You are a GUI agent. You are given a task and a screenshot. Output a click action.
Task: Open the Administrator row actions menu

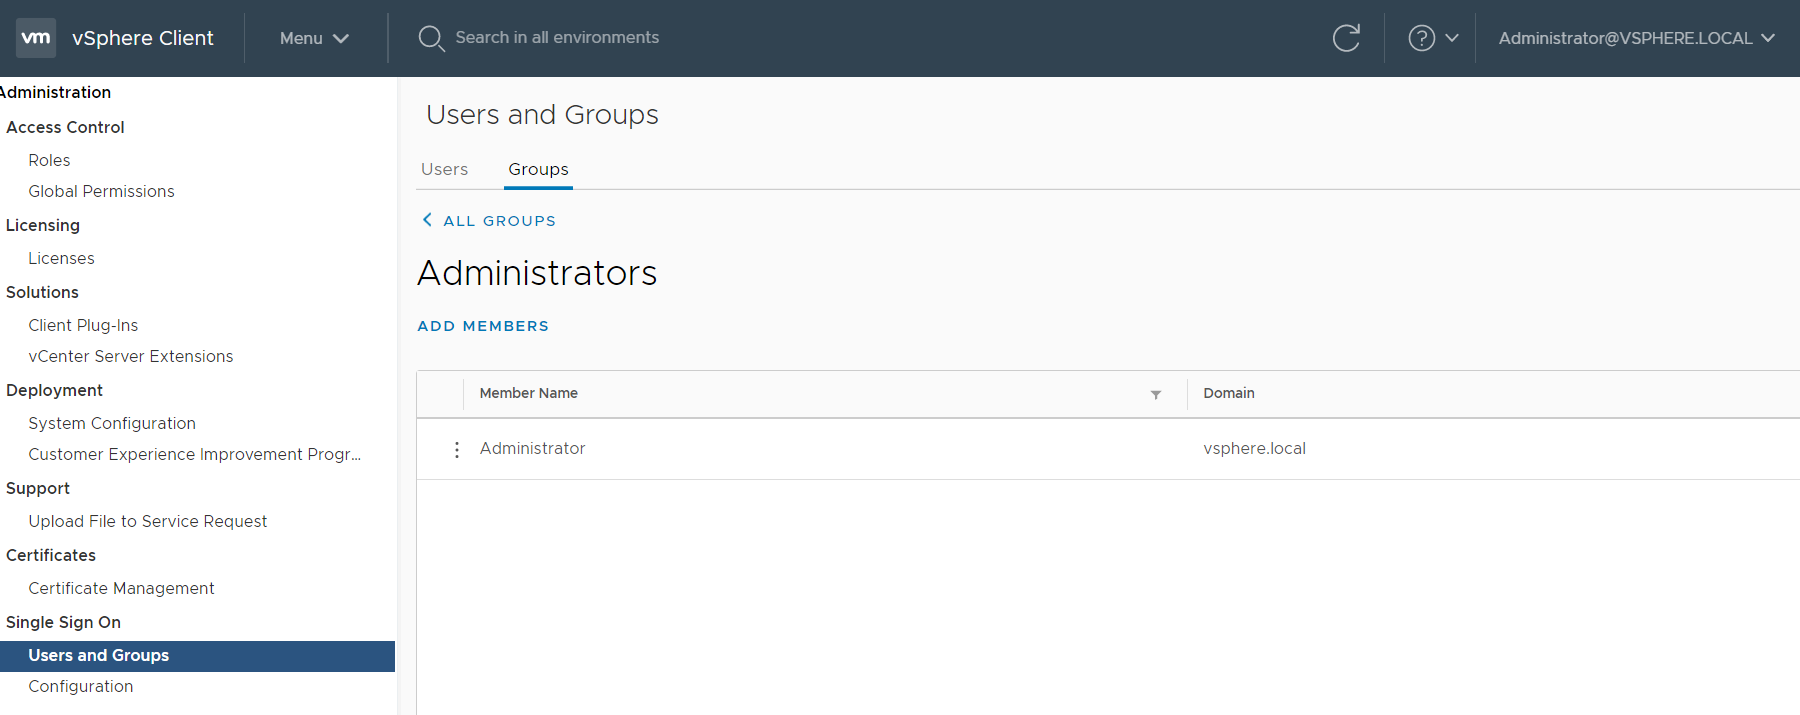point(457,449)
